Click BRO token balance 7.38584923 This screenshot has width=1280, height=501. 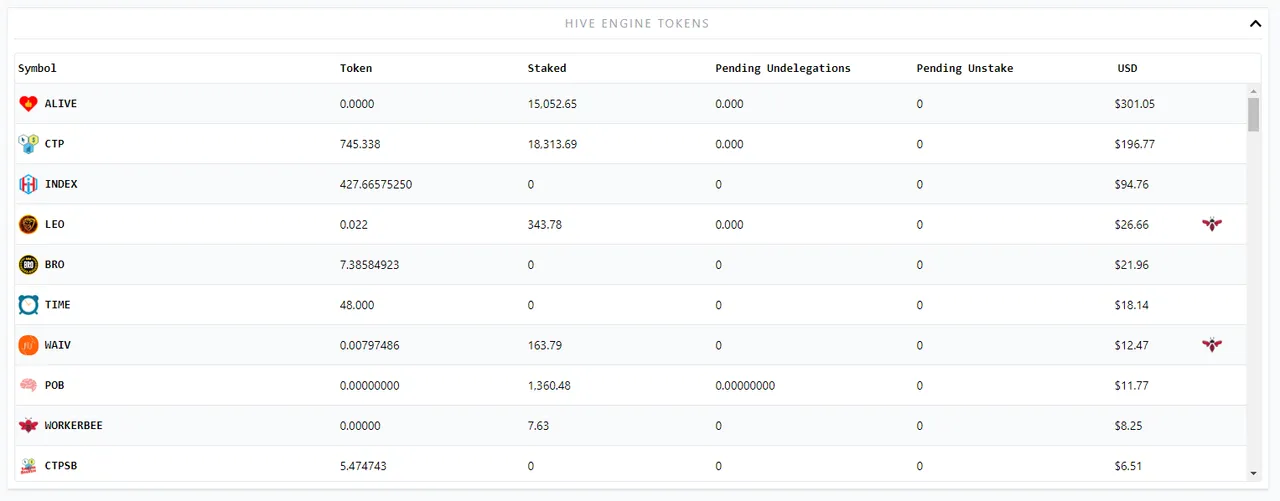[x=370, y=265]
